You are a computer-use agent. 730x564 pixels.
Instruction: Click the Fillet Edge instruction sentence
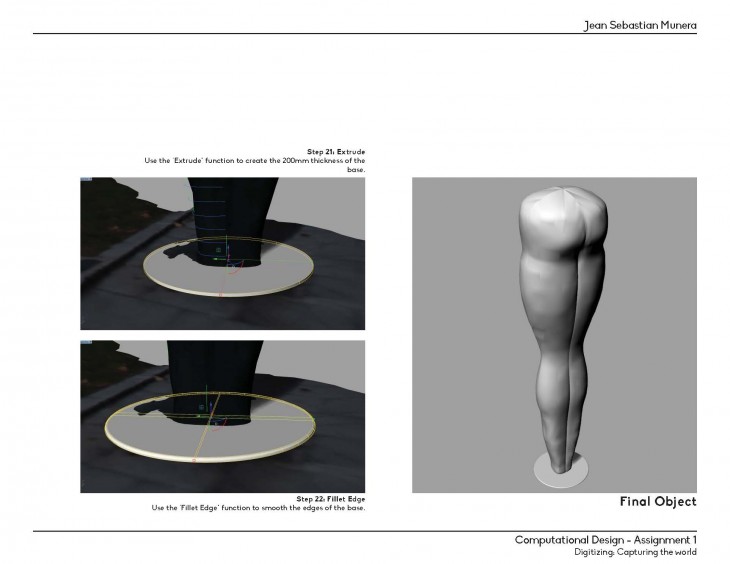pyautogui.click(x=258, y=508)
